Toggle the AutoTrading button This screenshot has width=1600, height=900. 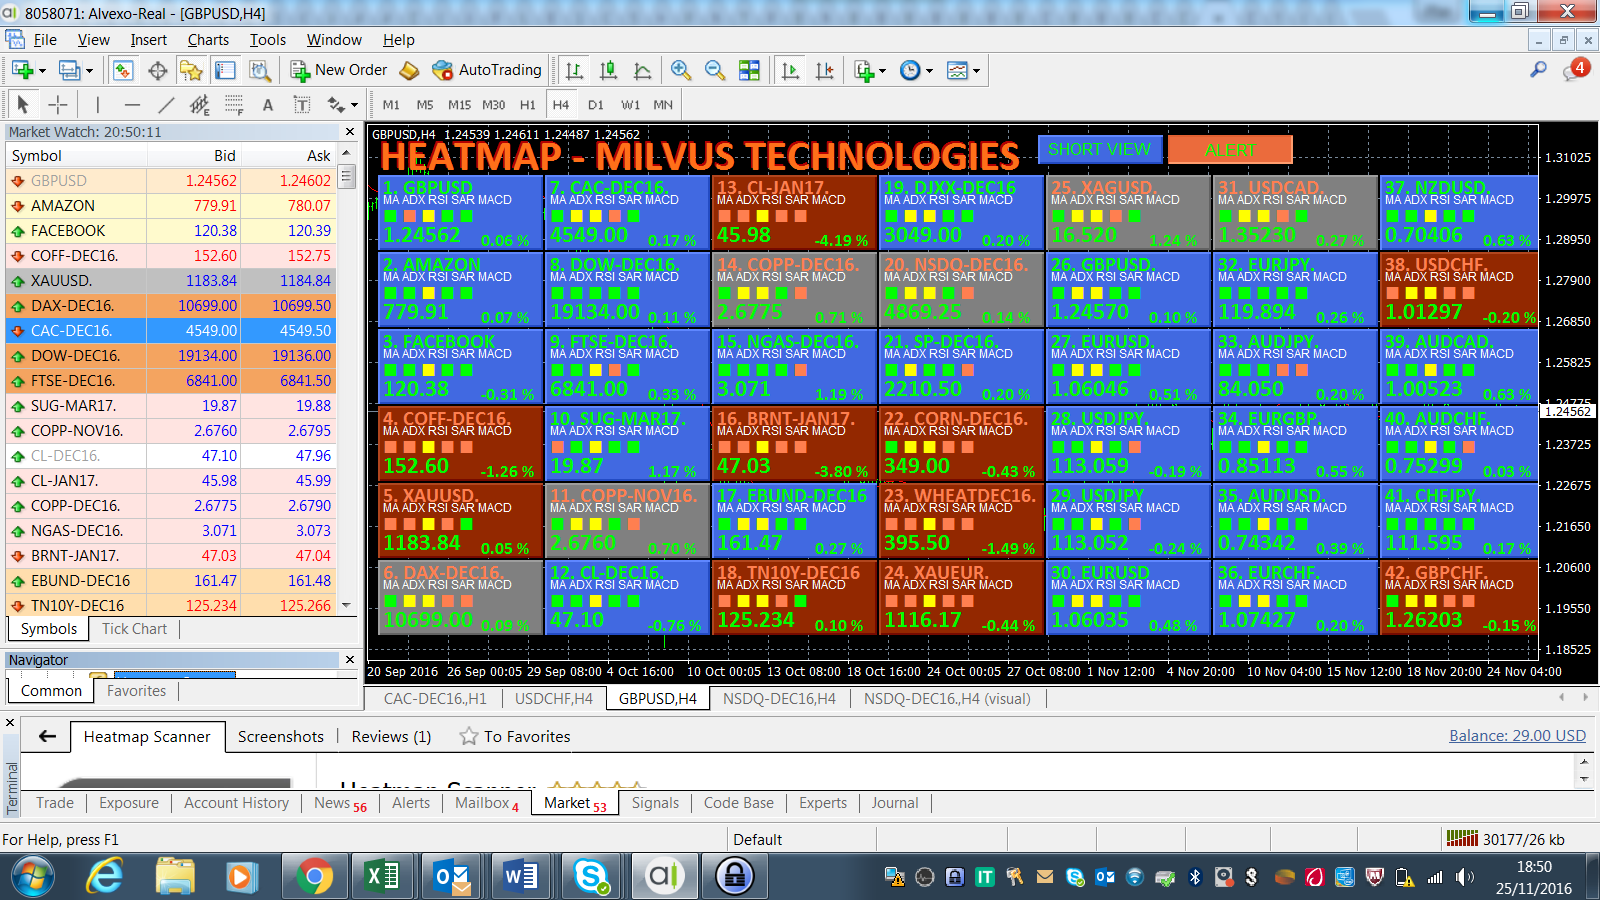487,70
